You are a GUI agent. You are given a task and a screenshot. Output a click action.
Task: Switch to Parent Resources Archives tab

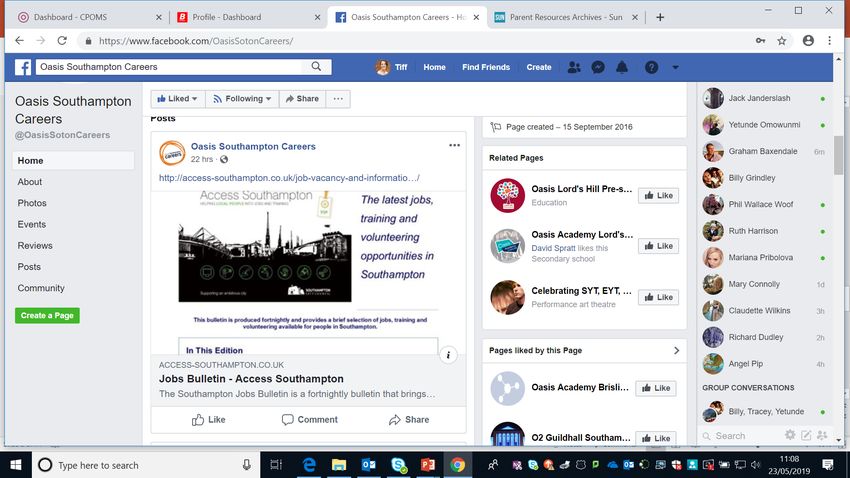tap(565, 17)
